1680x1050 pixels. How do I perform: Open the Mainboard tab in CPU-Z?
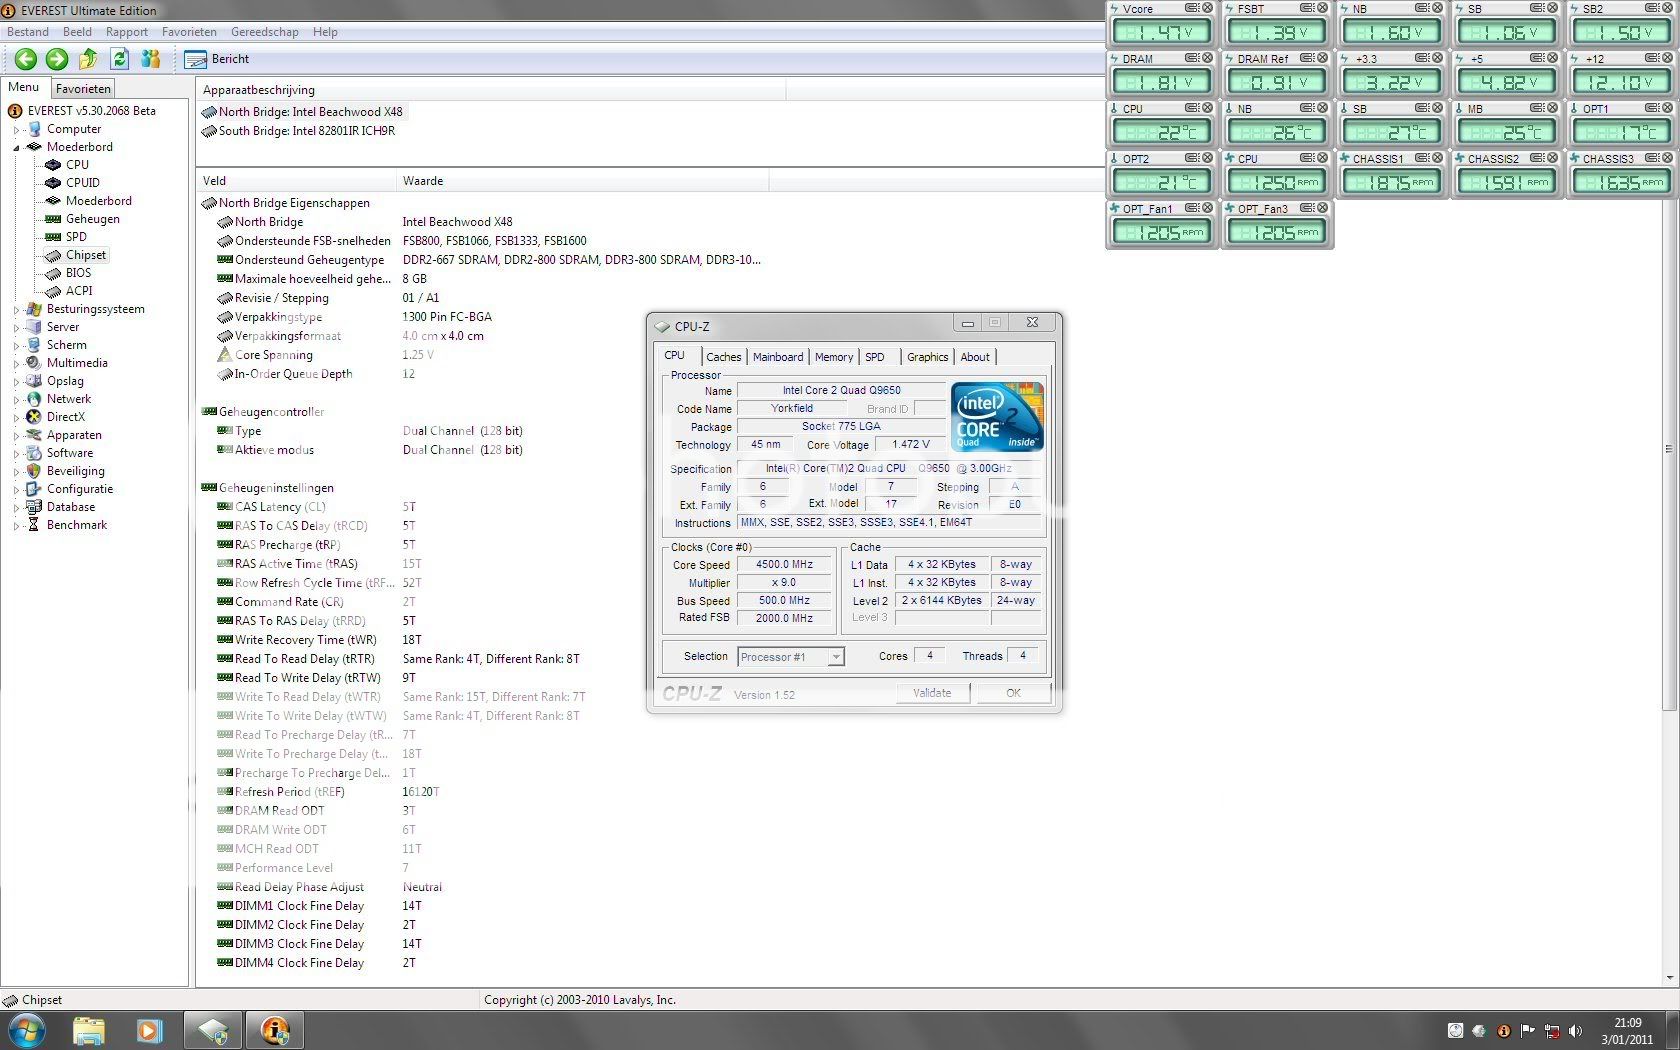pyautogui.click(x=778, y=357)
